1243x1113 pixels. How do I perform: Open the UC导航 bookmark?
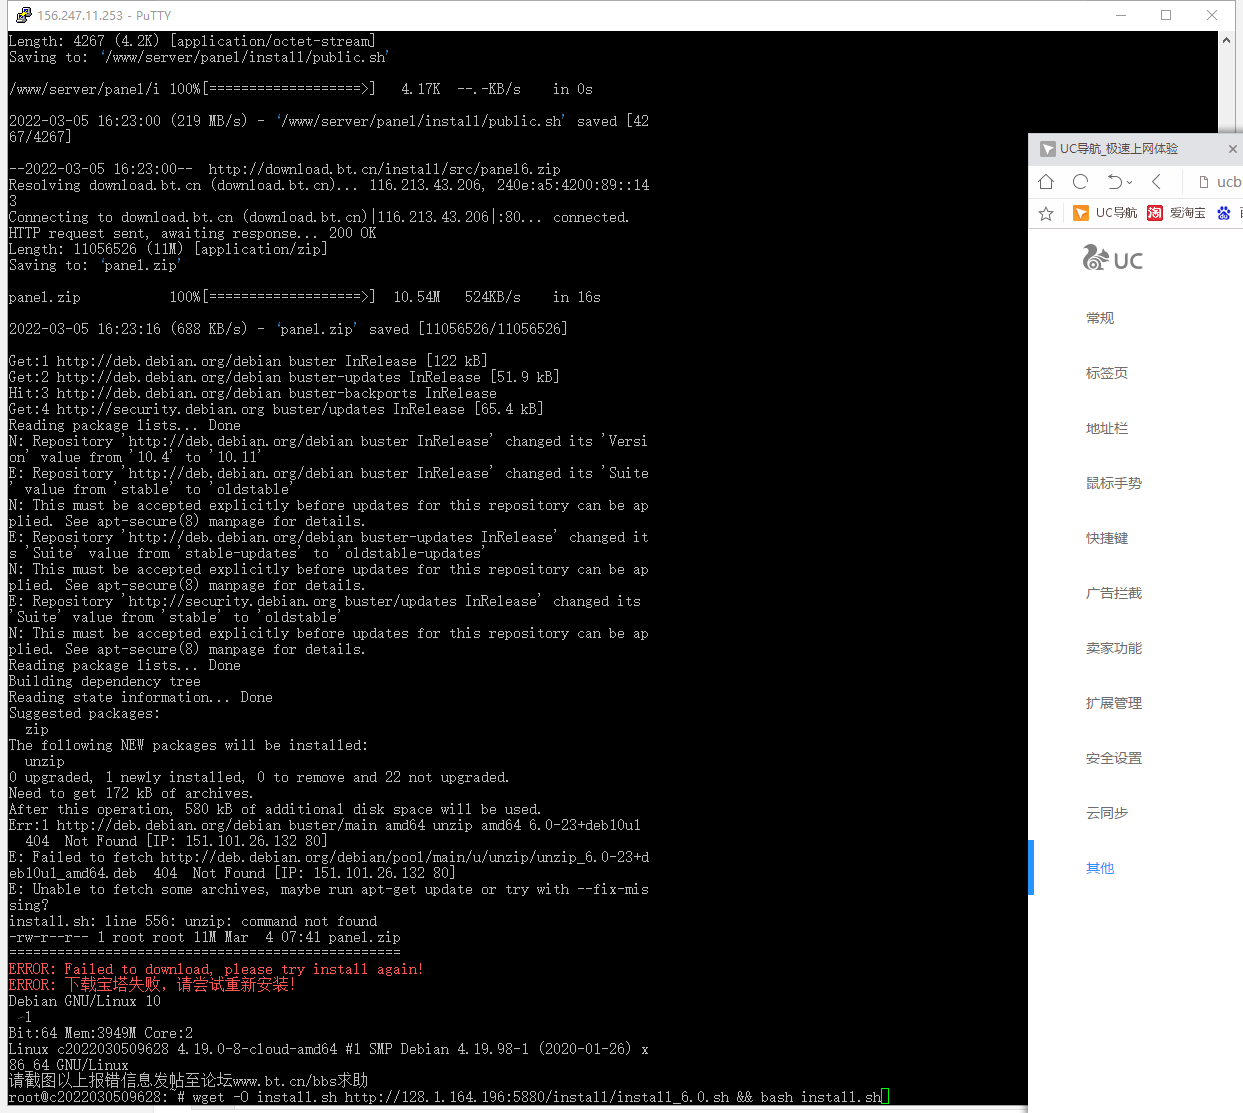[x=1105, y=213]
